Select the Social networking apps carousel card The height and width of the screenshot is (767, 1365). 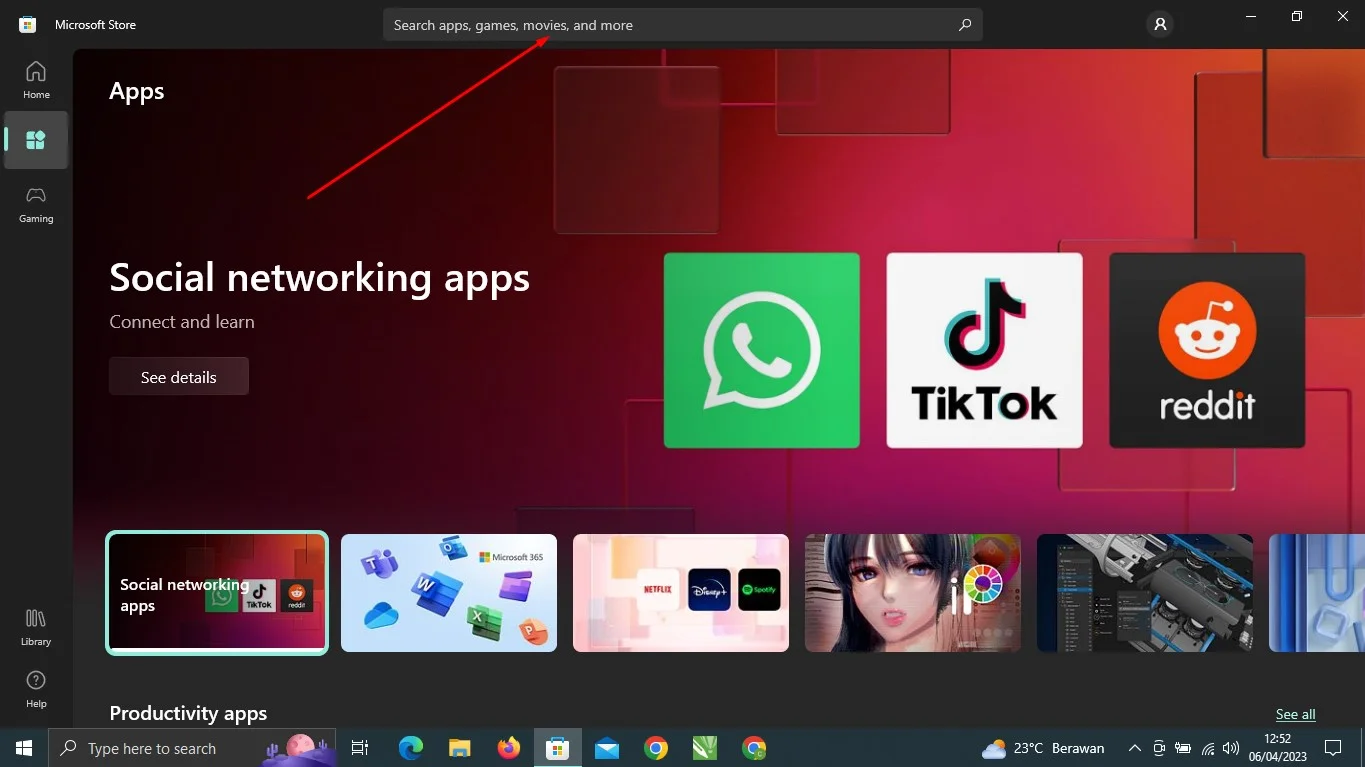pos(217,593)
